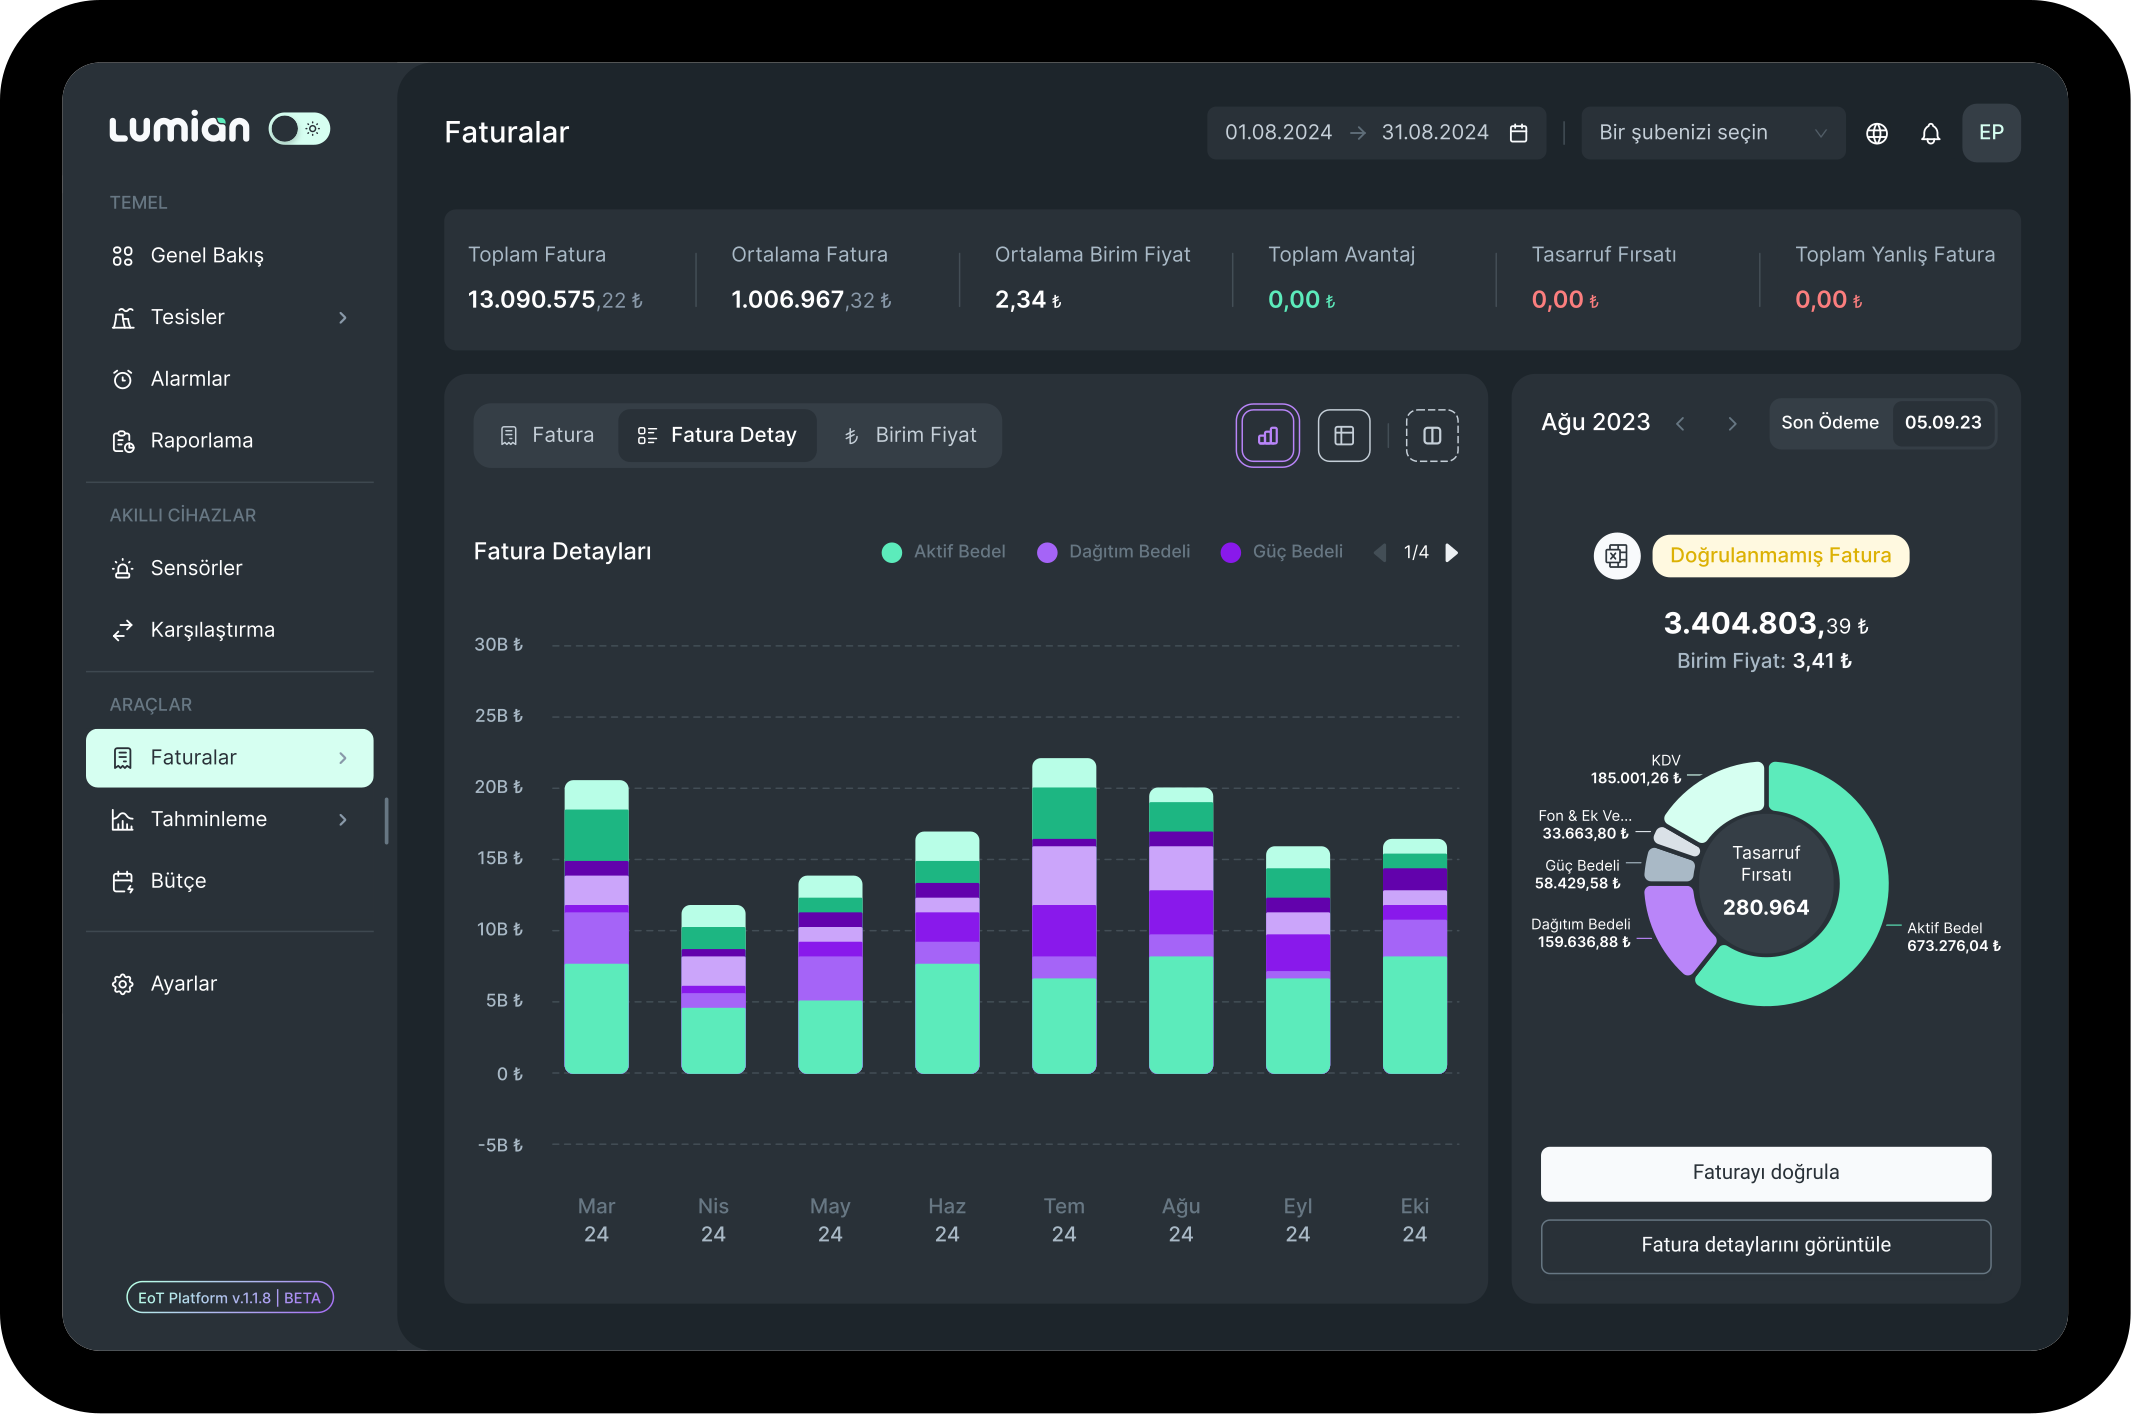Image resolution: width=2131 pixels, height=1416 pixels.
Task: Click the Fatura Detay list icon
Action: (647, 436)
